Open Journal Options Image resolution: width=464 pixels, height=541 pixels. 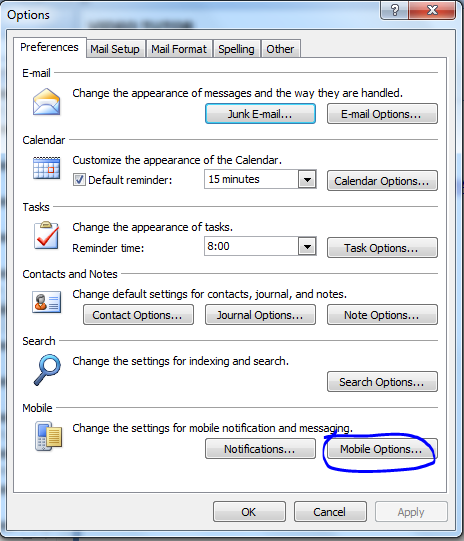[x=260, y=315]
